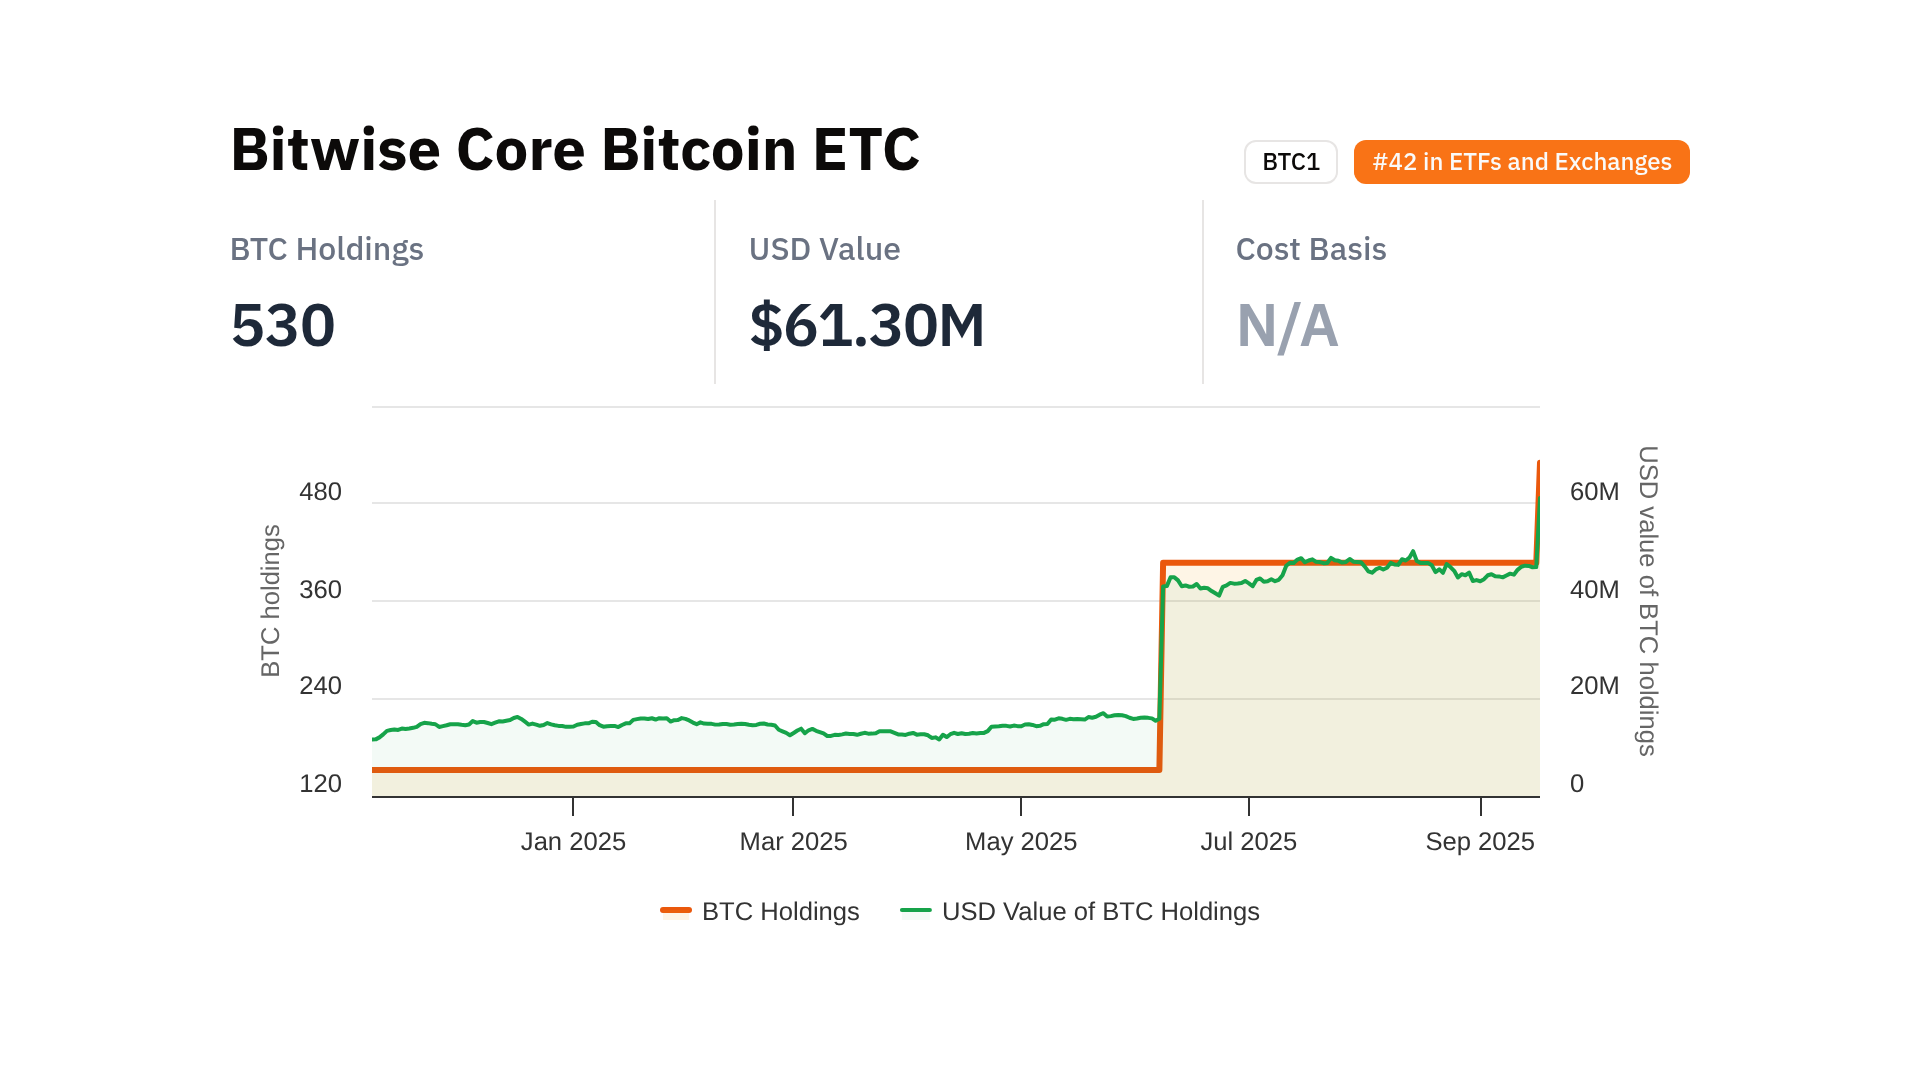Click the 480 tick on left axis

pos(320,492)
